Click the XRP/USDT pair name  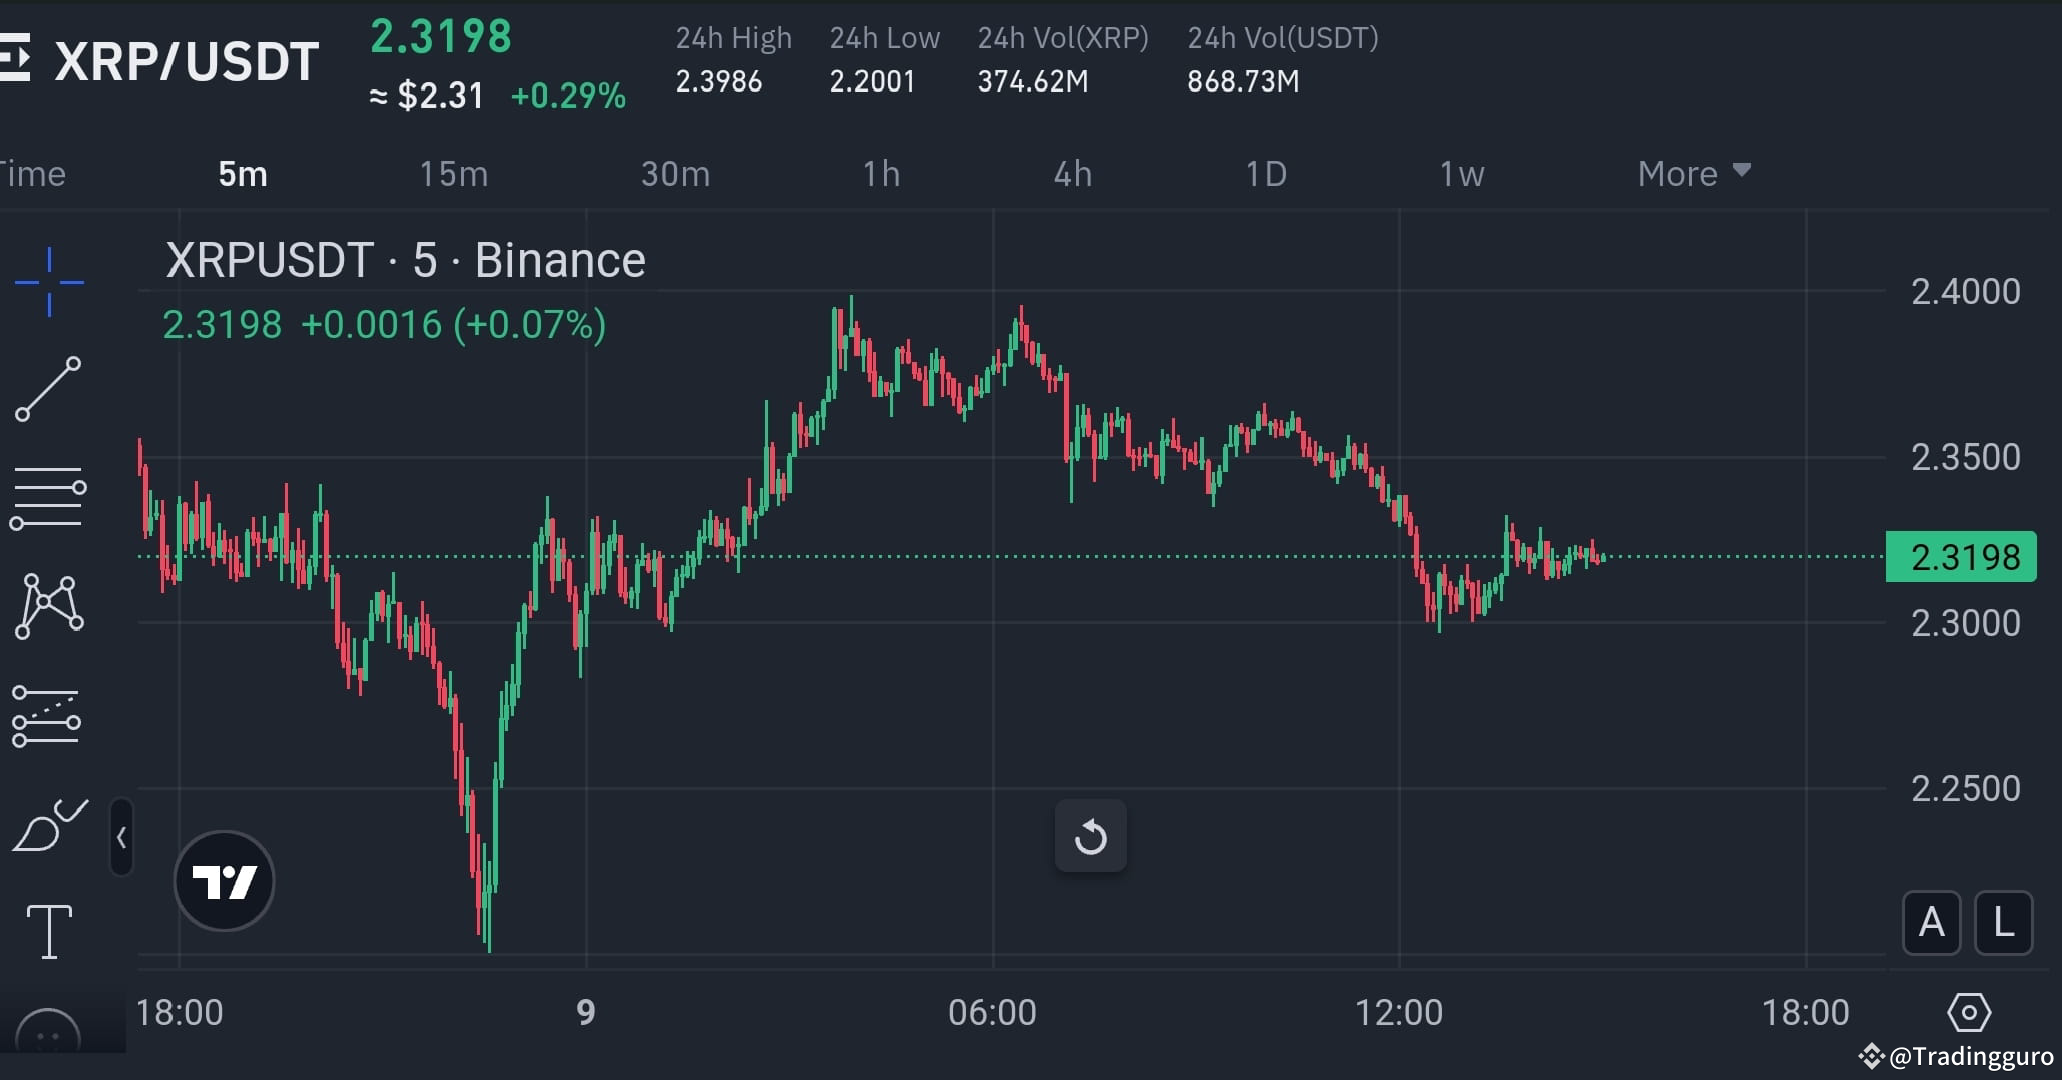point(186,60)
